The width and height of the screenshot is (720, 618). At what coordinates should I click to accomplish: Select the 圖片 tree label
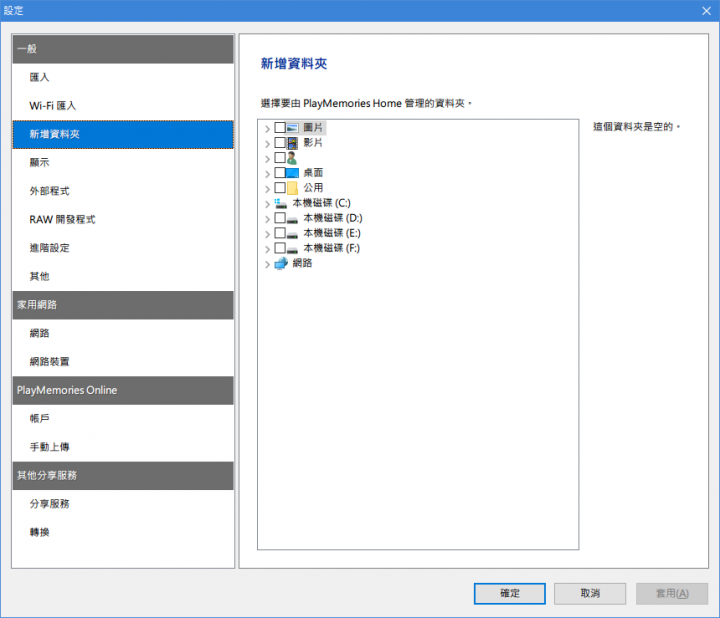click(x=313, y=128)
